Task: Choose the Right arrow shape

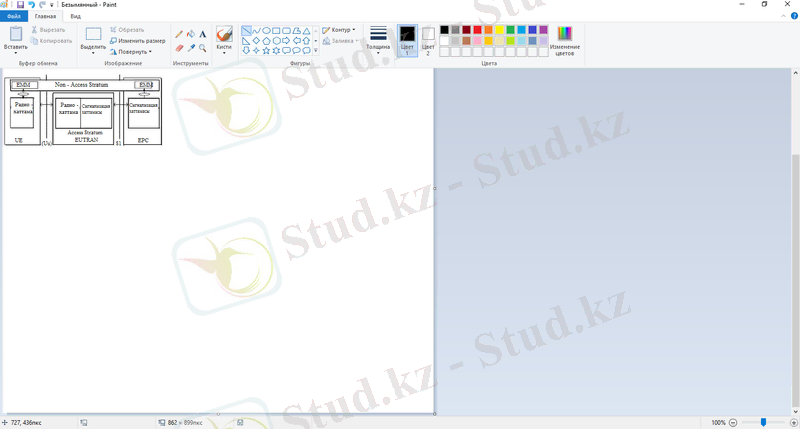Action: [286, 40]
